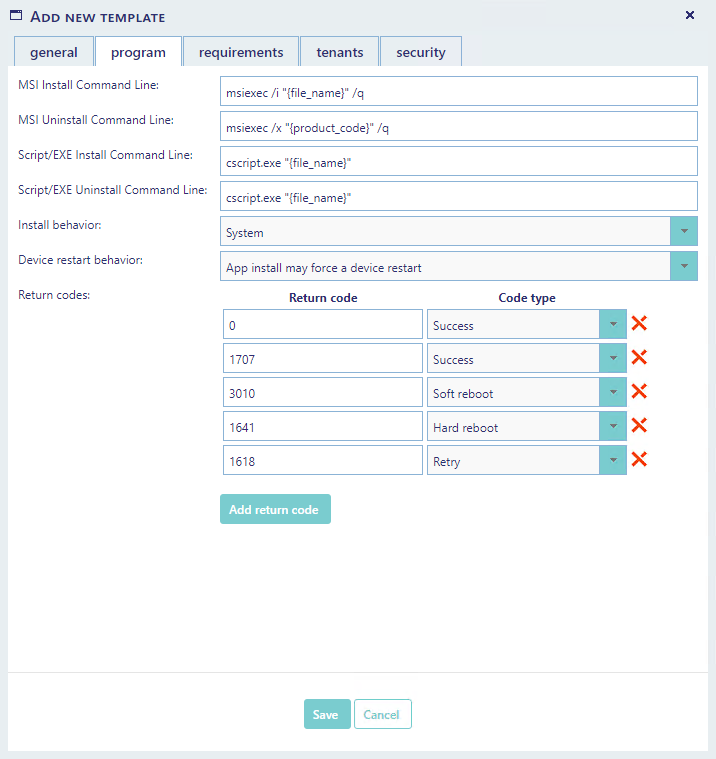Open the Install behavior dropdown
This screenshot has height=759, width=716.
tap(683, 232)
